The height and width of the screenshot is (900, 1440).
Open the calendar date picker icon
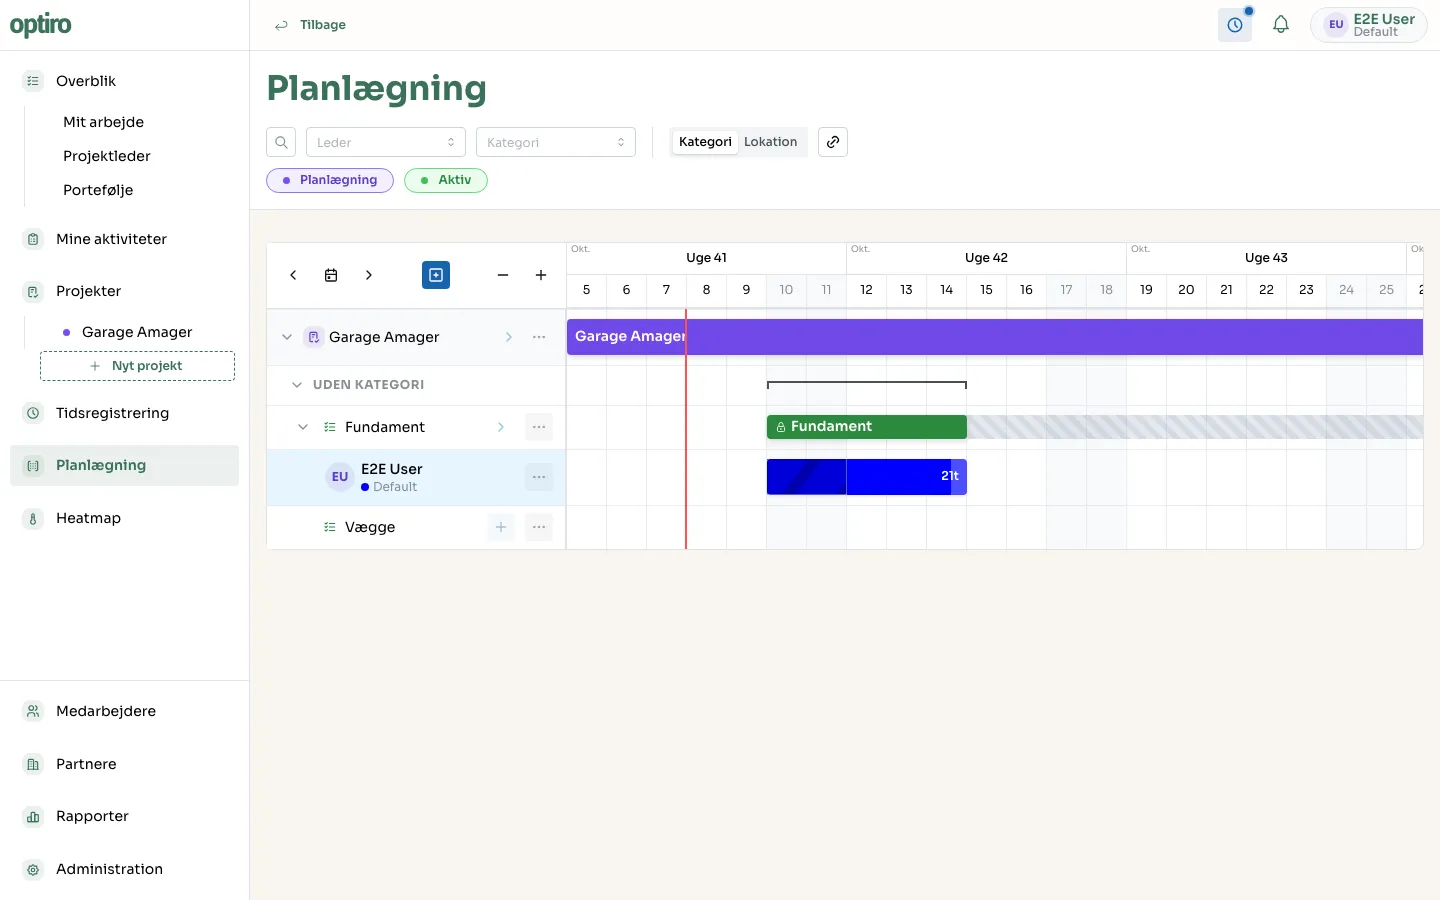pos(331,275)
